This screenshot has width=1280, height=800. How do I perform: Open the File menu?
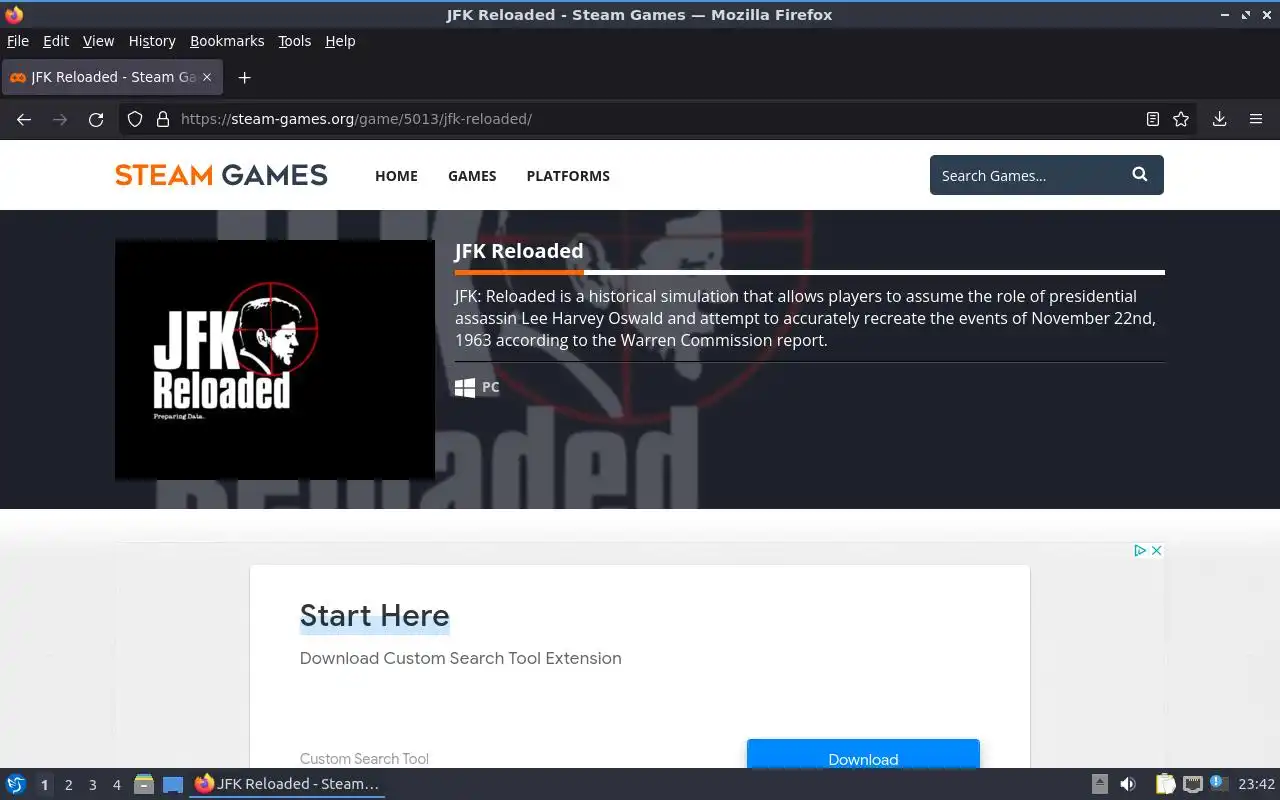18,41
